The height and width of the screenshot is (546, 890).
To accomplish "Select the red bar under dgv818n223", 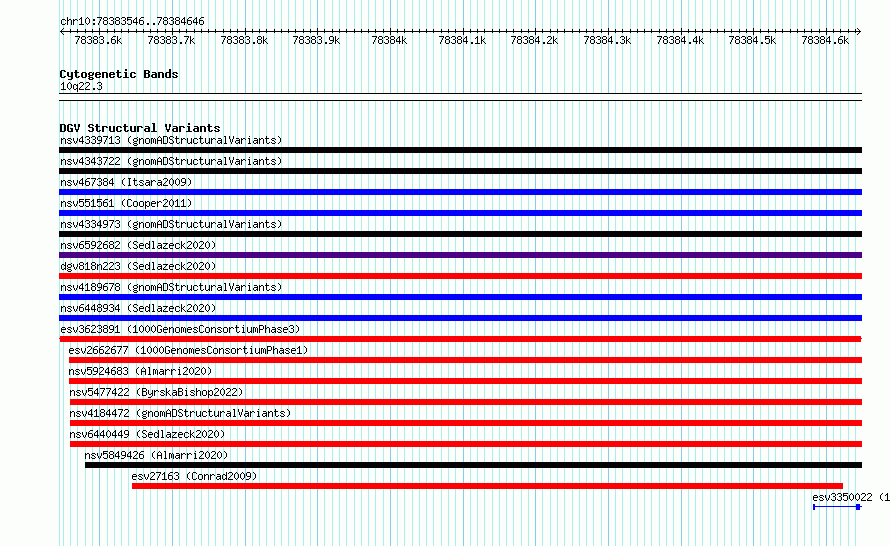I will (x=460, y=276).
